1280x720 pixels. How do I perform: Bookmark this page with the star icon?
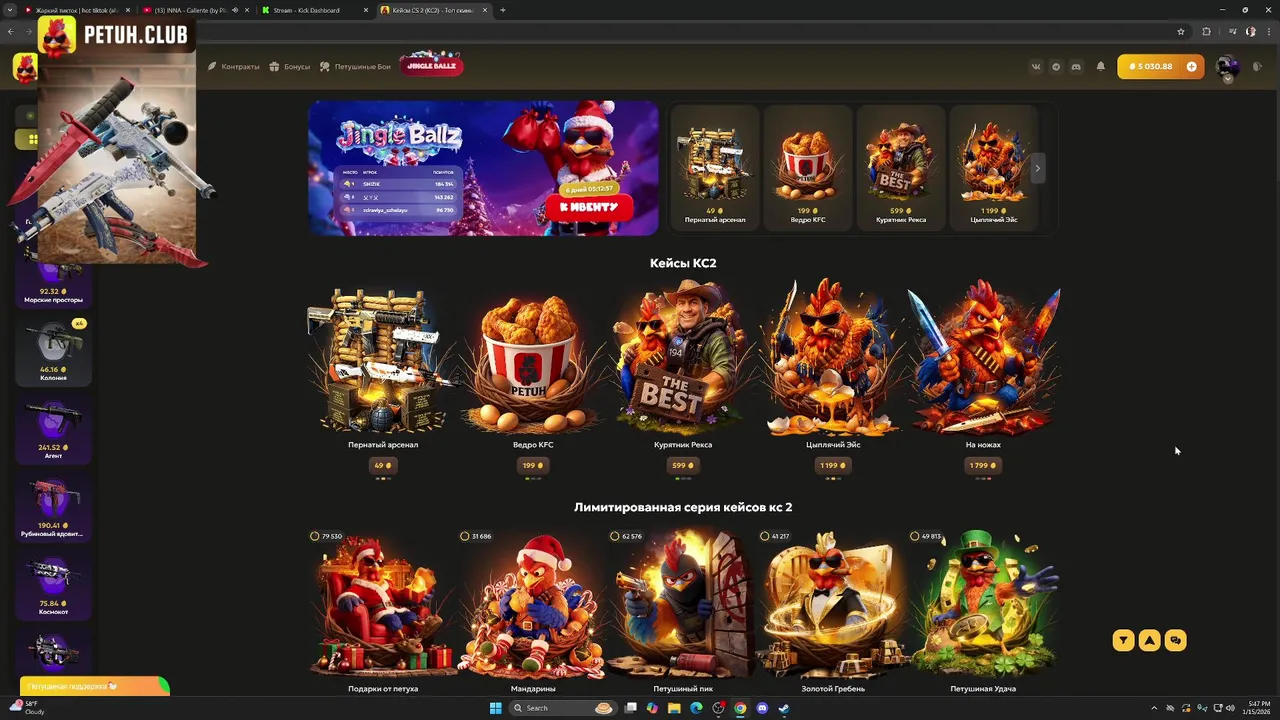pos(1181,31)
